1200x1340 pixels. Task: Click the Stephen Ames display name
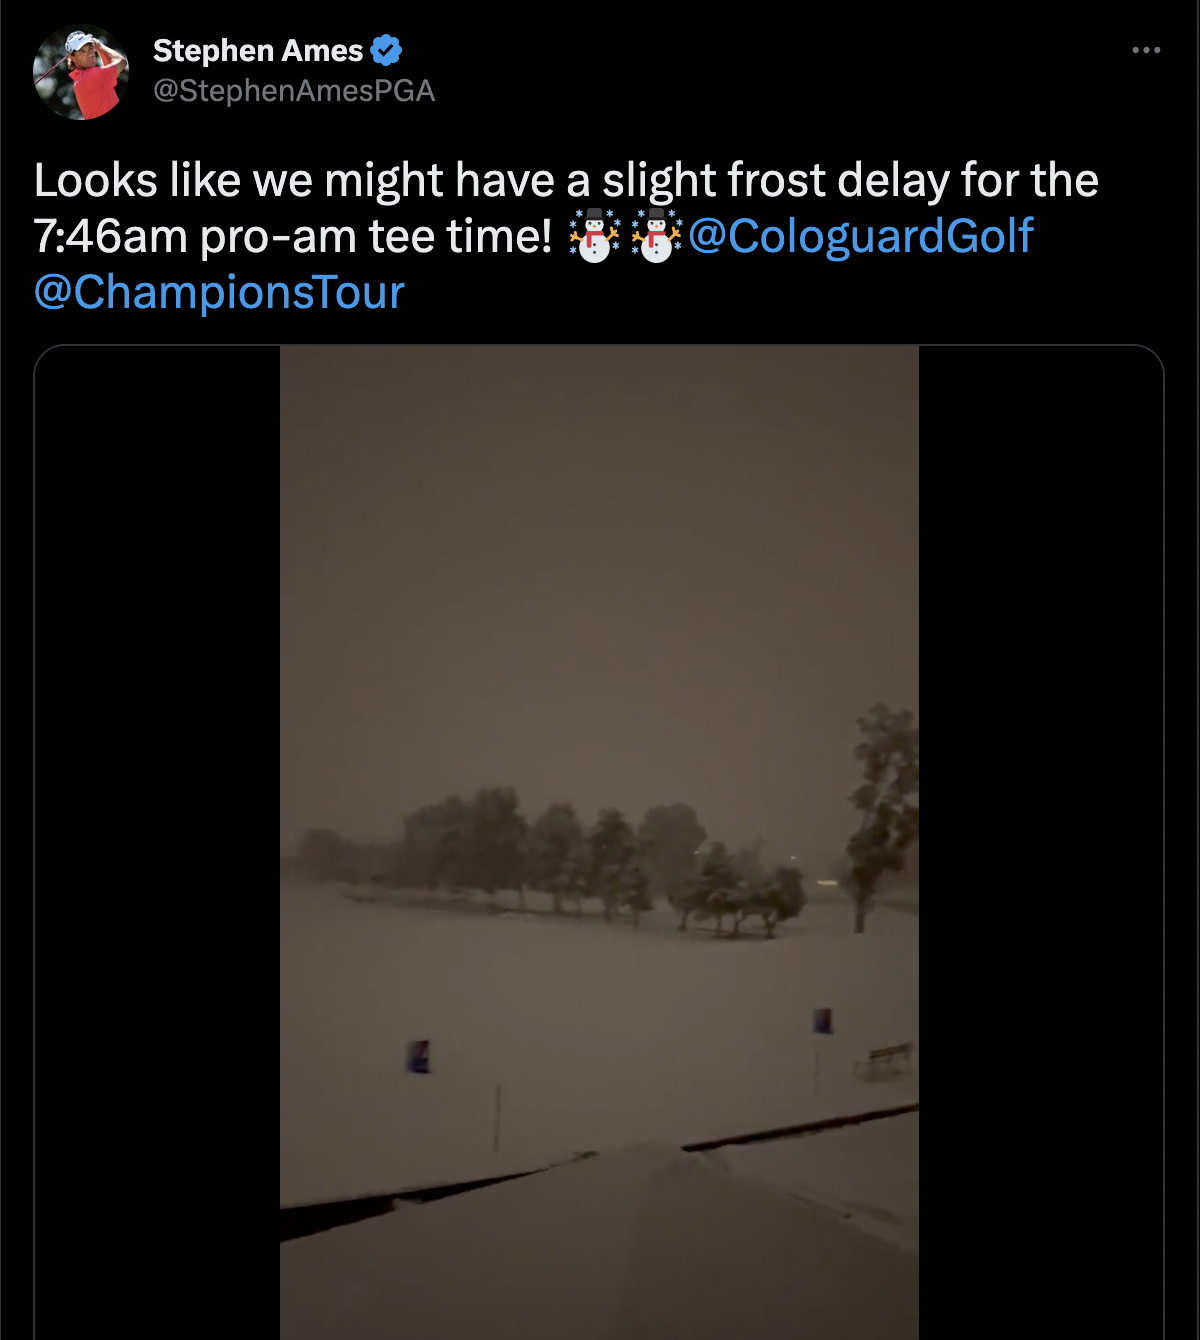[x=258, y=50]
